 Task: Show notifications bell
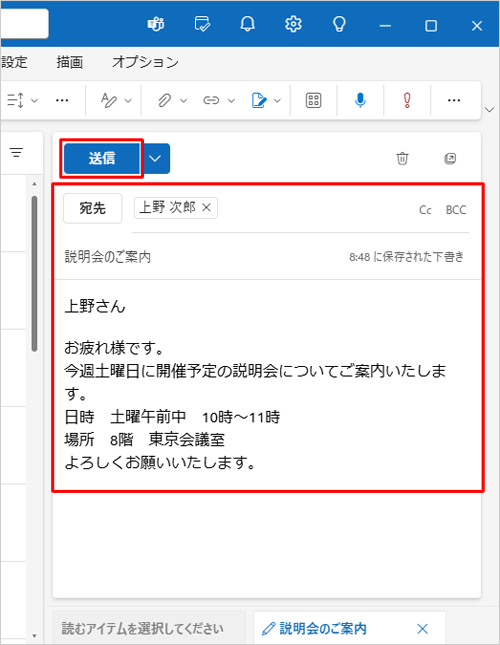248,25
